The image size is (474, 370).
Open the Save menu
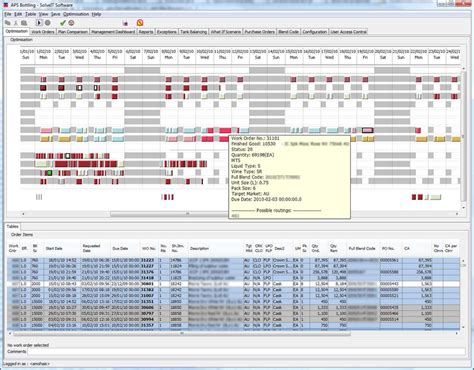pyautogui.click(x=55, y=14)
